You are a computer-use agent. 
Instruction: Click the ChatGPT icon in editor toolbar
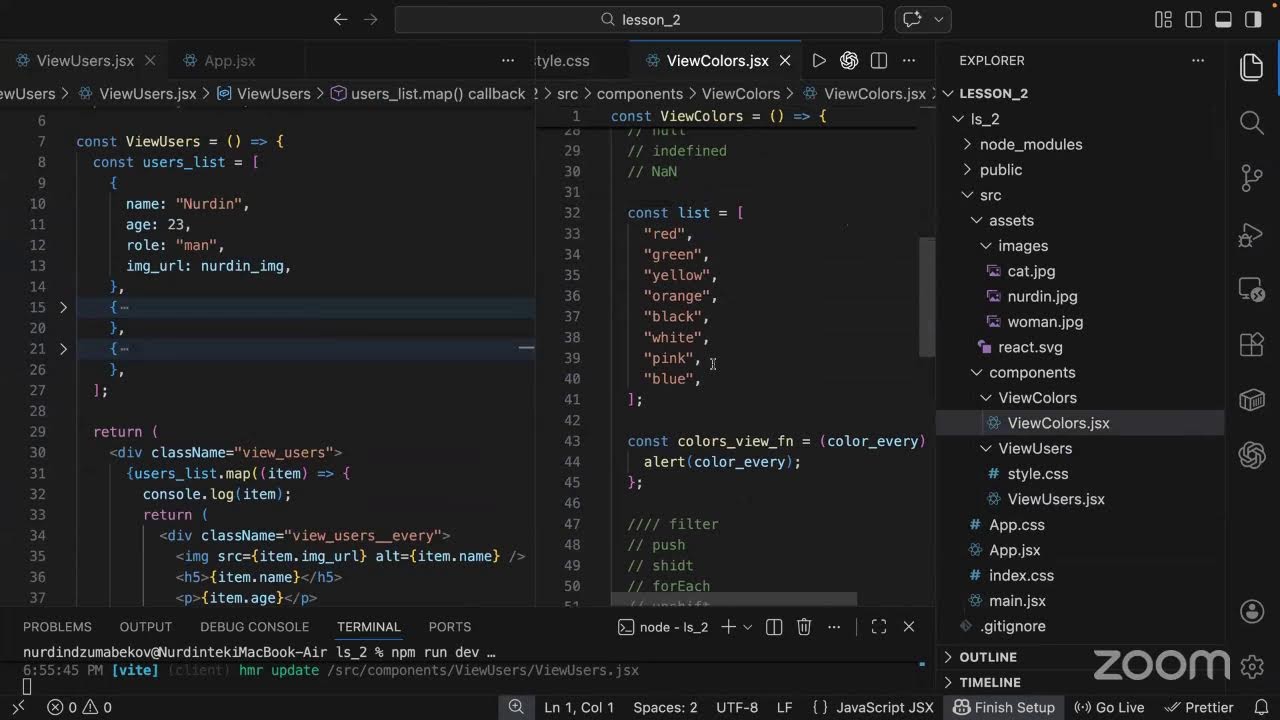849,61
